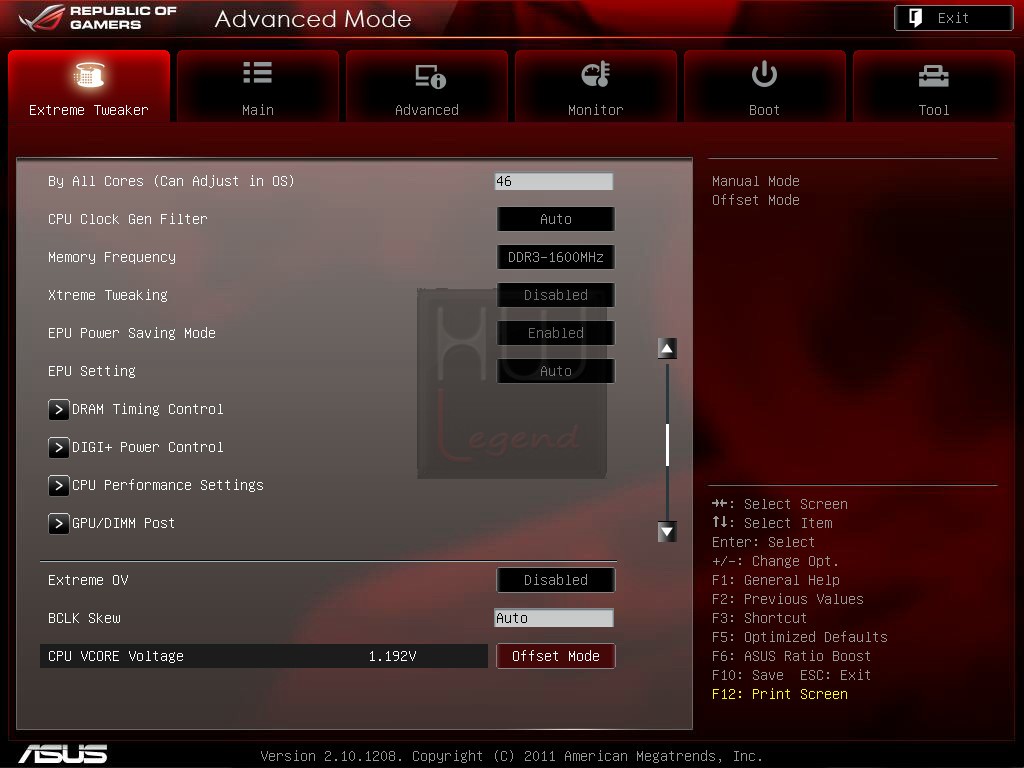Viewport: 1024px width, 768px height.
Task: Click the BCLK Skew label
Action: point(84,618)
